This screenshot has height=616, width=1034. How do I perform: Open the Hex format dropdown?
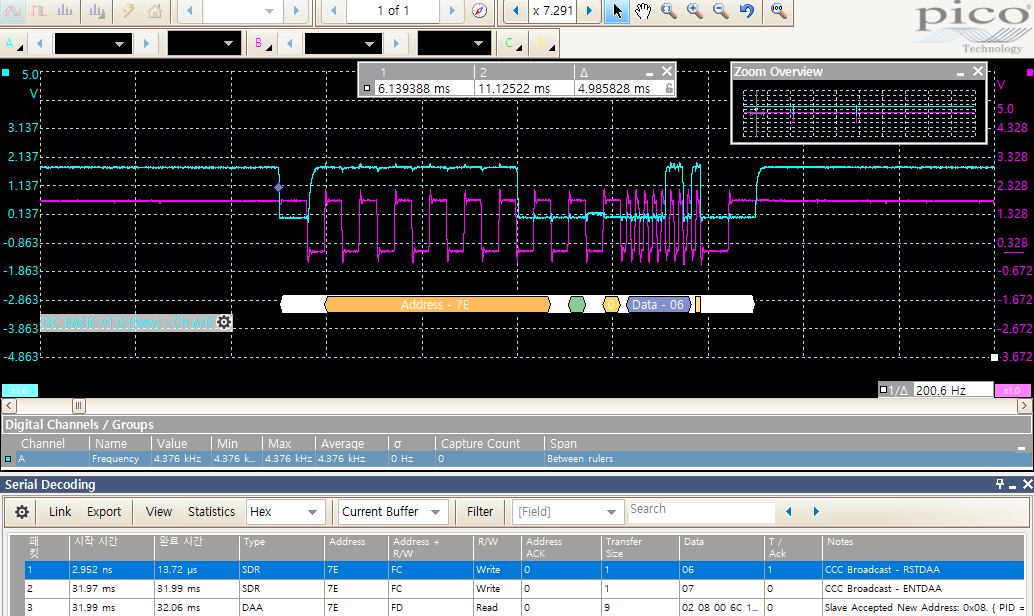point(285,511)
